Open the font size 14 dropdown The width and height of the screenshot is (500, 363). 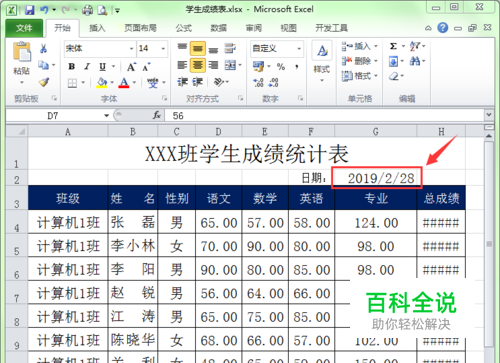pos(163,49)
